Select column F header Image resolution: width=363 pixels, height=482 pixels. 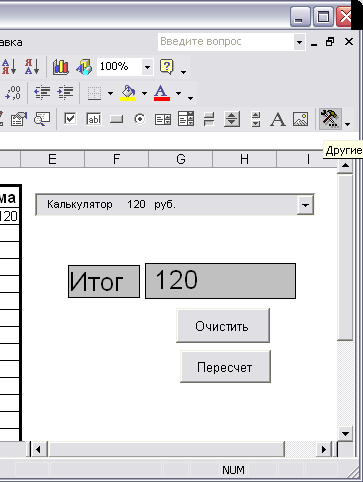click(116, 159)
